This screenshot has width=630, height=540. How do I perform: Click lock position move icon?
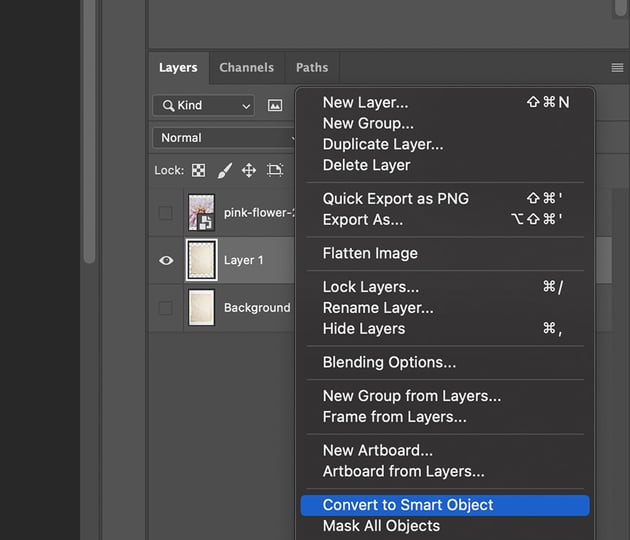[249, 170]
